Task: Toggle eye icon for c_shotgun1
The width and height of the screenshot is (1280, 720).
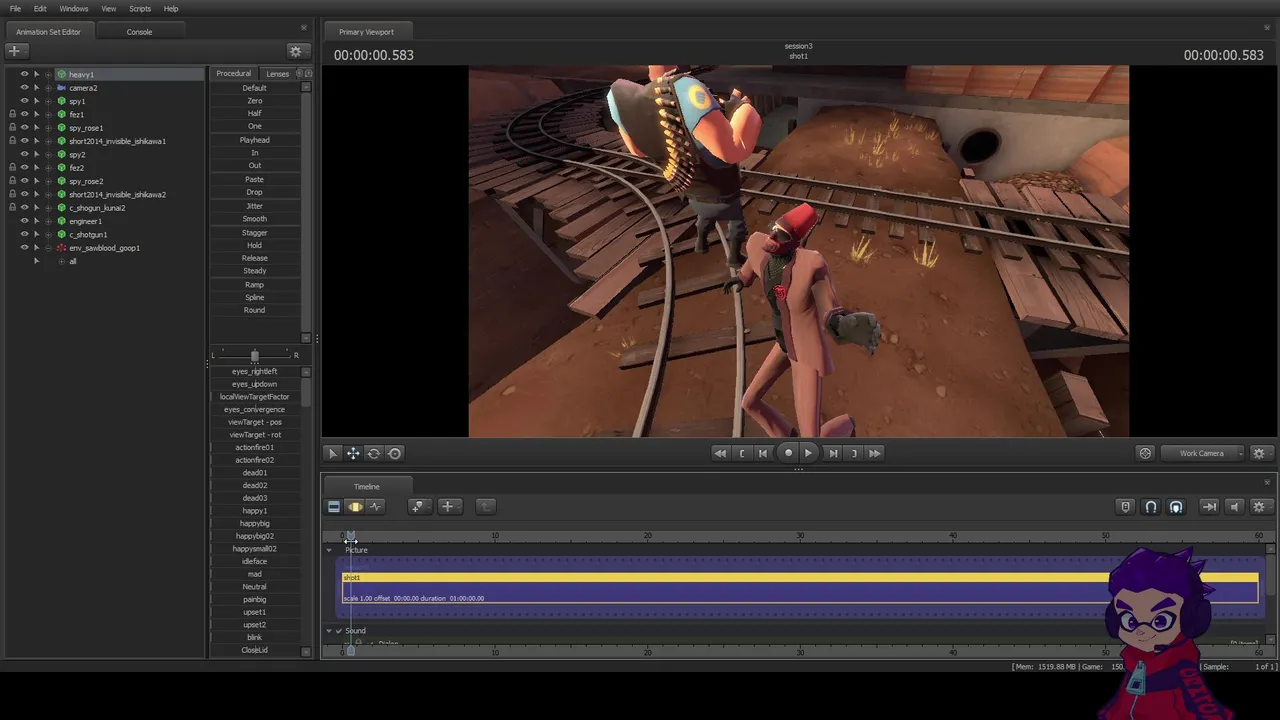Action: pos(24,234)
